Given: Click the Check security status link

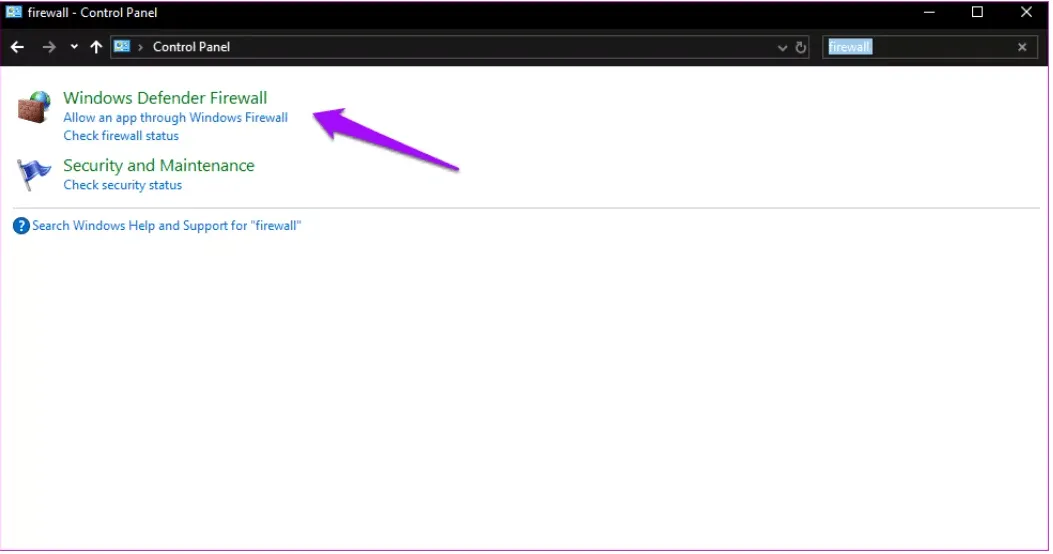Looking at the screenshot, I should 122,185.
